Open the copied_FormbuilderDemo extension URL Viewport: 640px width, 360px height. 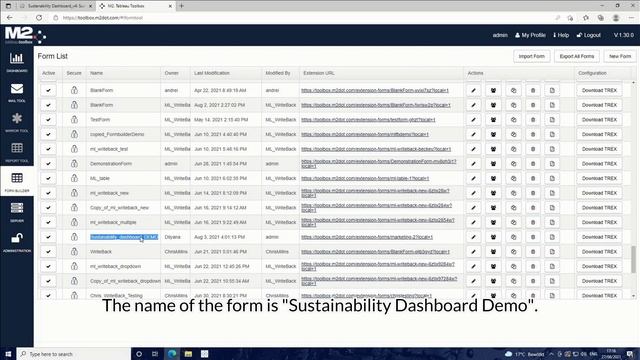365,134
